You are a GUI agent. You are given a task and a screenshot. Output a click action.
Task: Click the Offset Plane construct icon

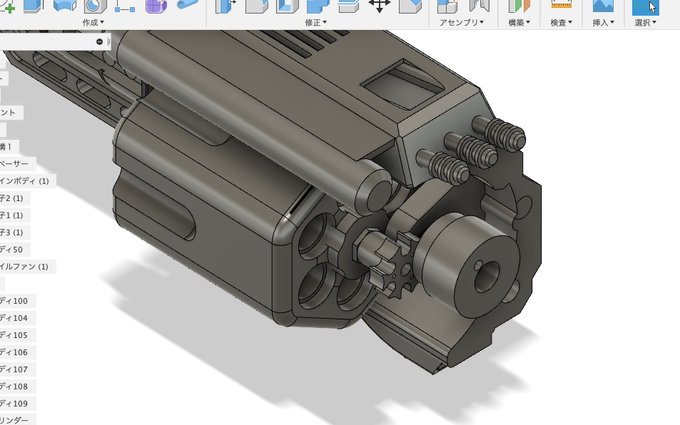(x=519, y=6)
